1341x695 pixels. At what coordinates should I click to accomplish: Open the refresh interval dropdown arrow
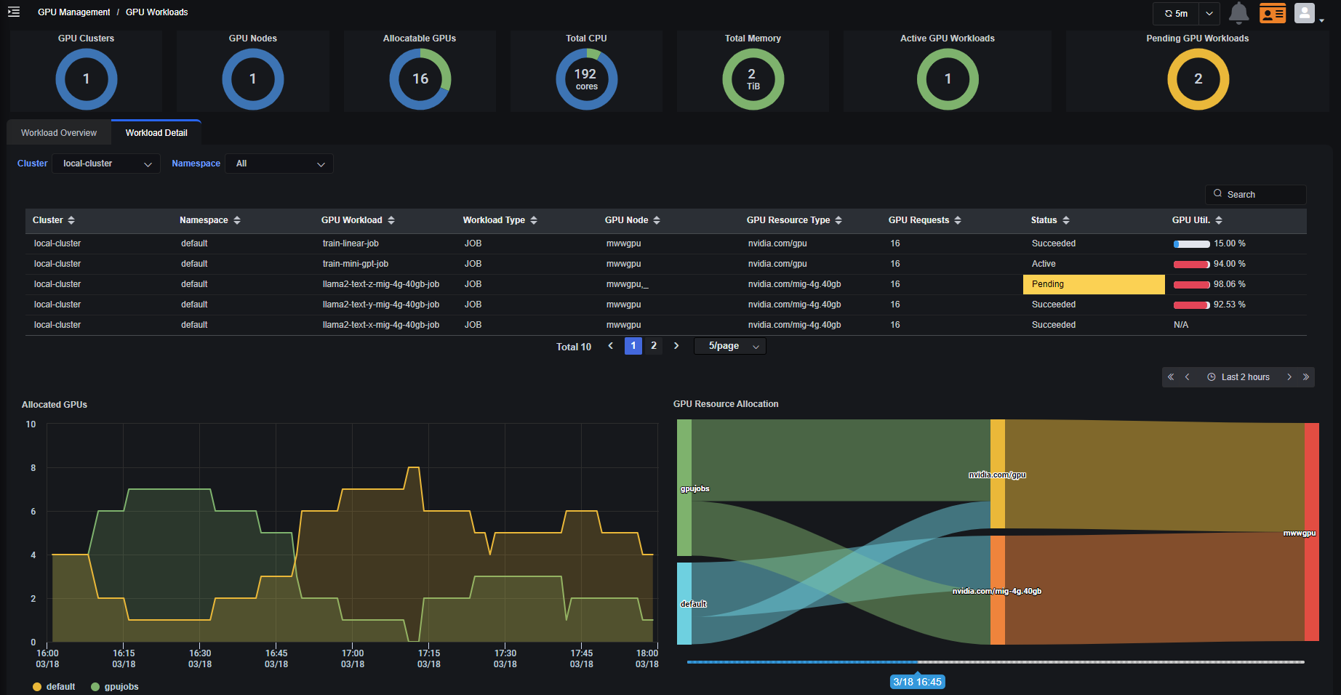[x=1209, y=13]
